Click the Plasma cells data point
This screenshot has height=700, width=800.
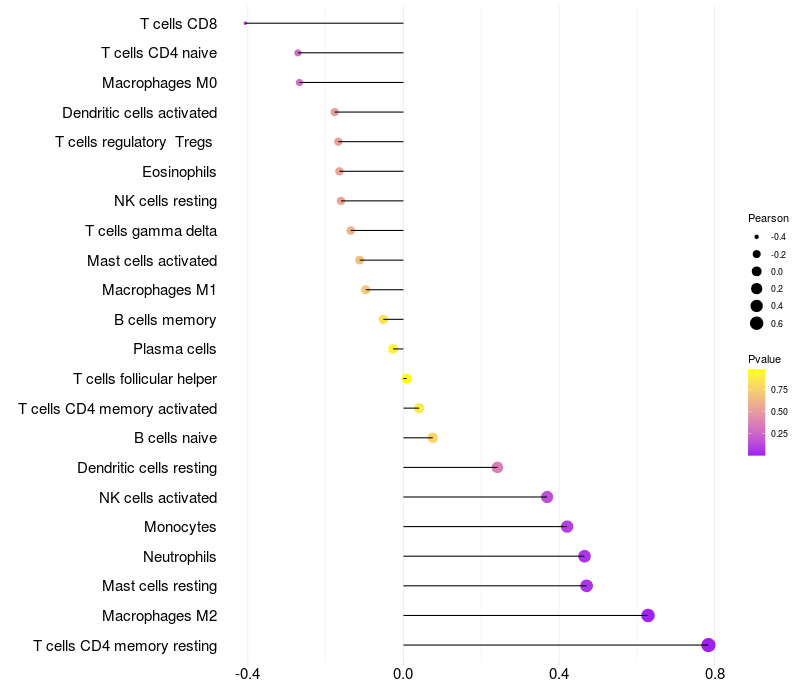pos(393,349)
